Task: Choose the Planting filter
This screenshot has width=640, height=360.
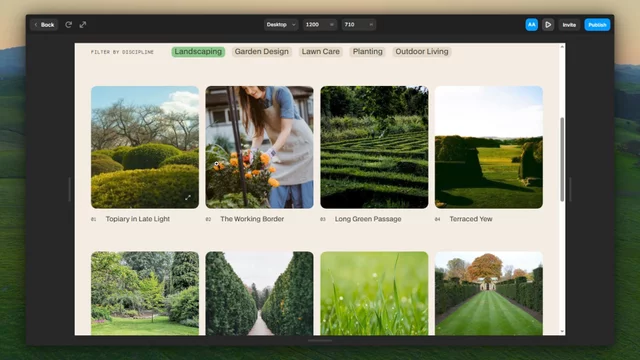Action: click(367, 51)
